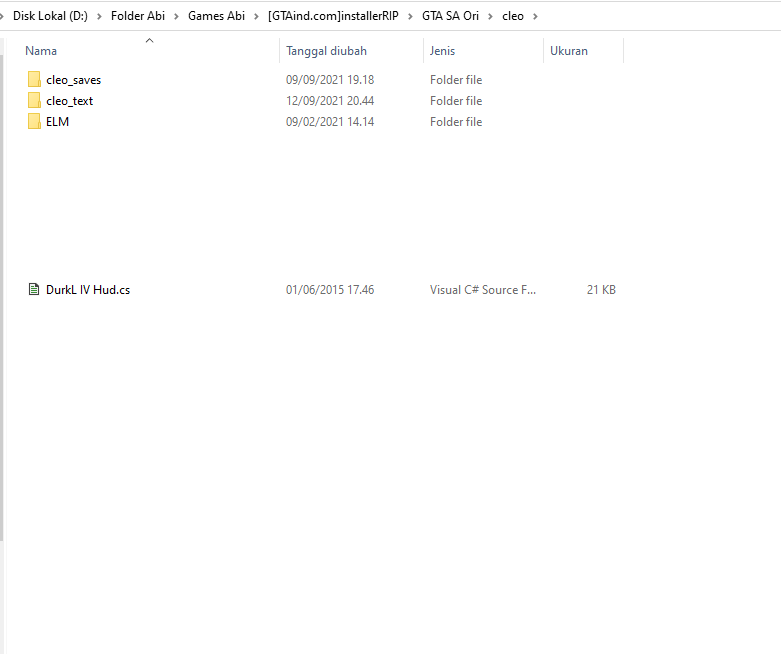
Task: Click the cleo breadcrumb segment
Action: click(513, 16)
